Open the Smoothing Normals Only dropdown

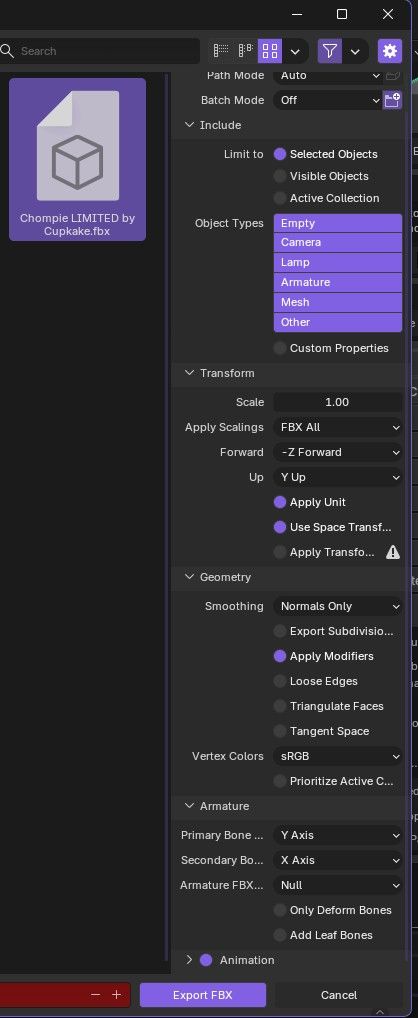(338, 606)
